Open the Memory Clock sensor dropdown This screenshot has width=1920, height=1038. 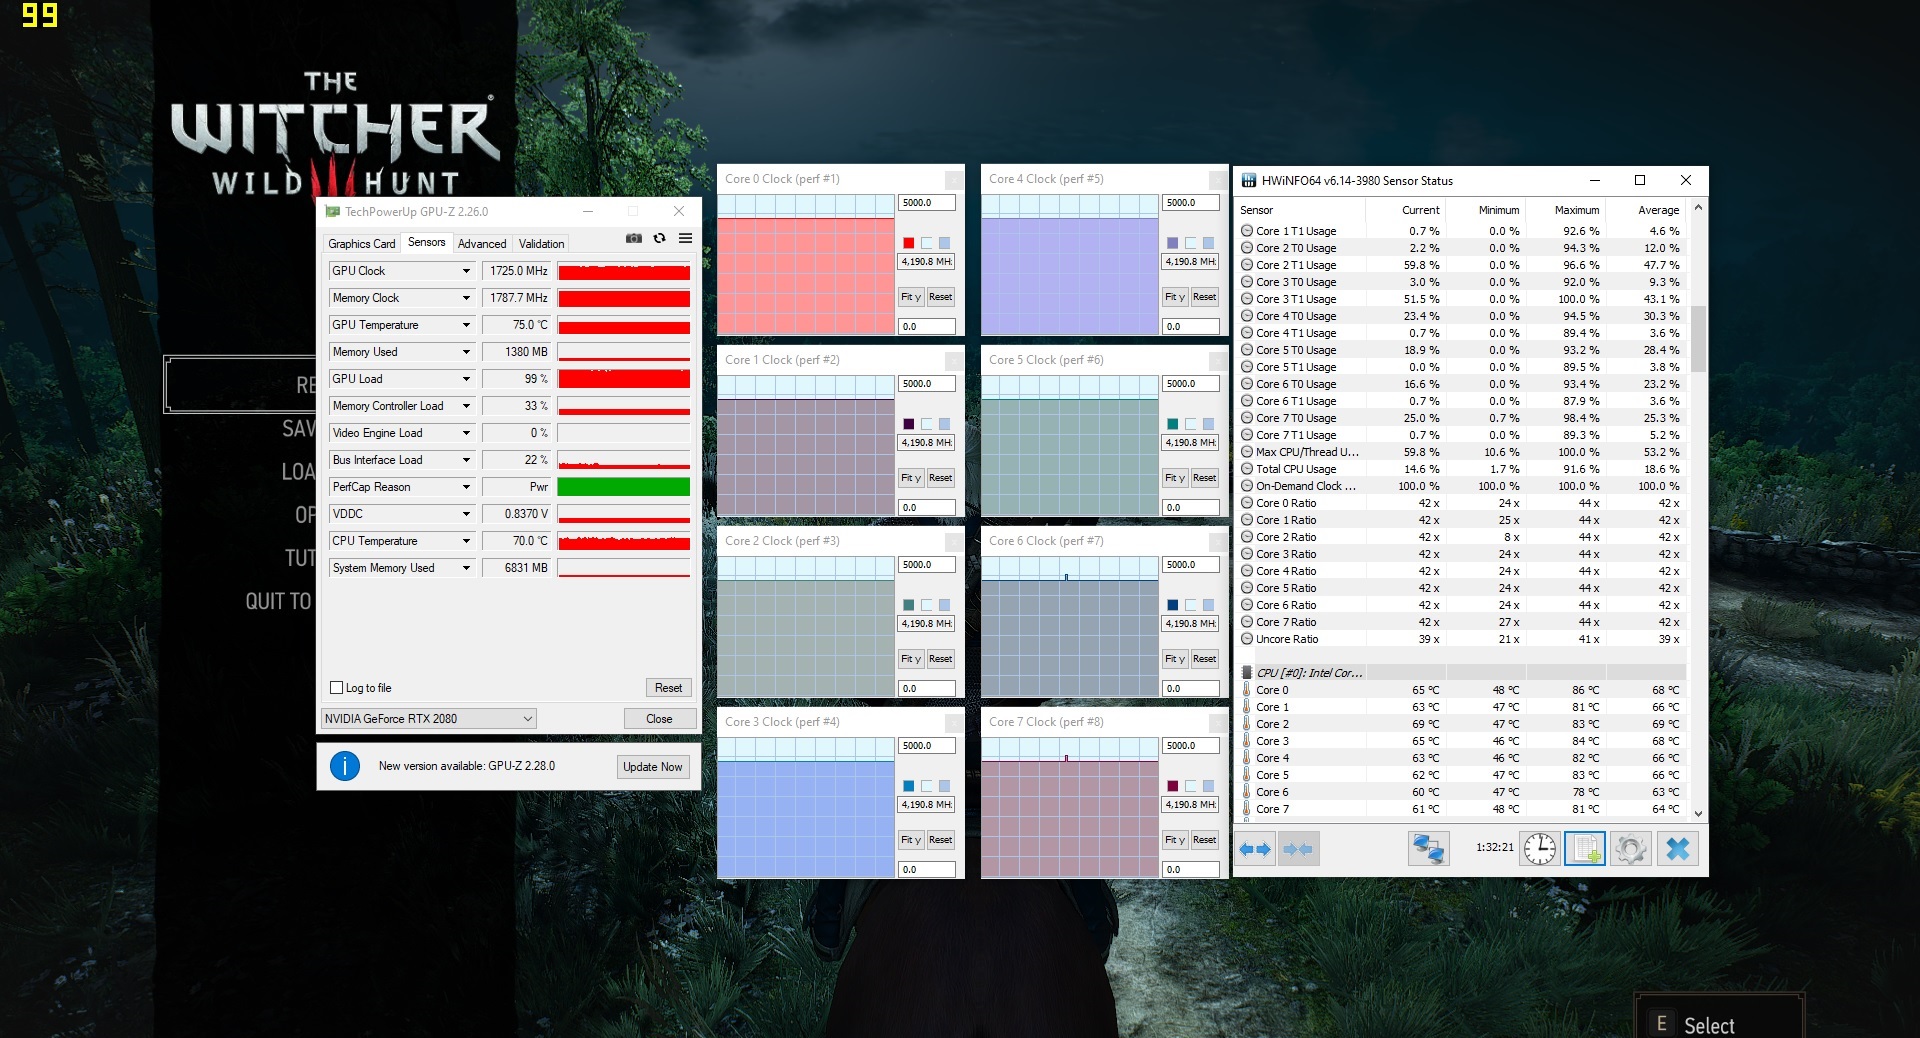point(466,298)
